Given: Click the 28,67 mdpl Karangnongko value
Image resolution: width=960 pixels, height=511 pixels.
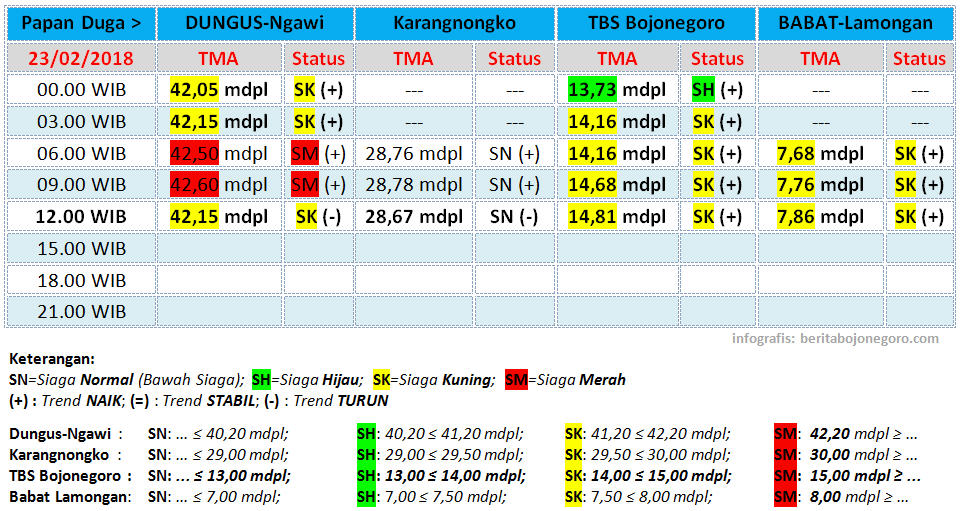Looking at the screenshot, I should 414,217.
